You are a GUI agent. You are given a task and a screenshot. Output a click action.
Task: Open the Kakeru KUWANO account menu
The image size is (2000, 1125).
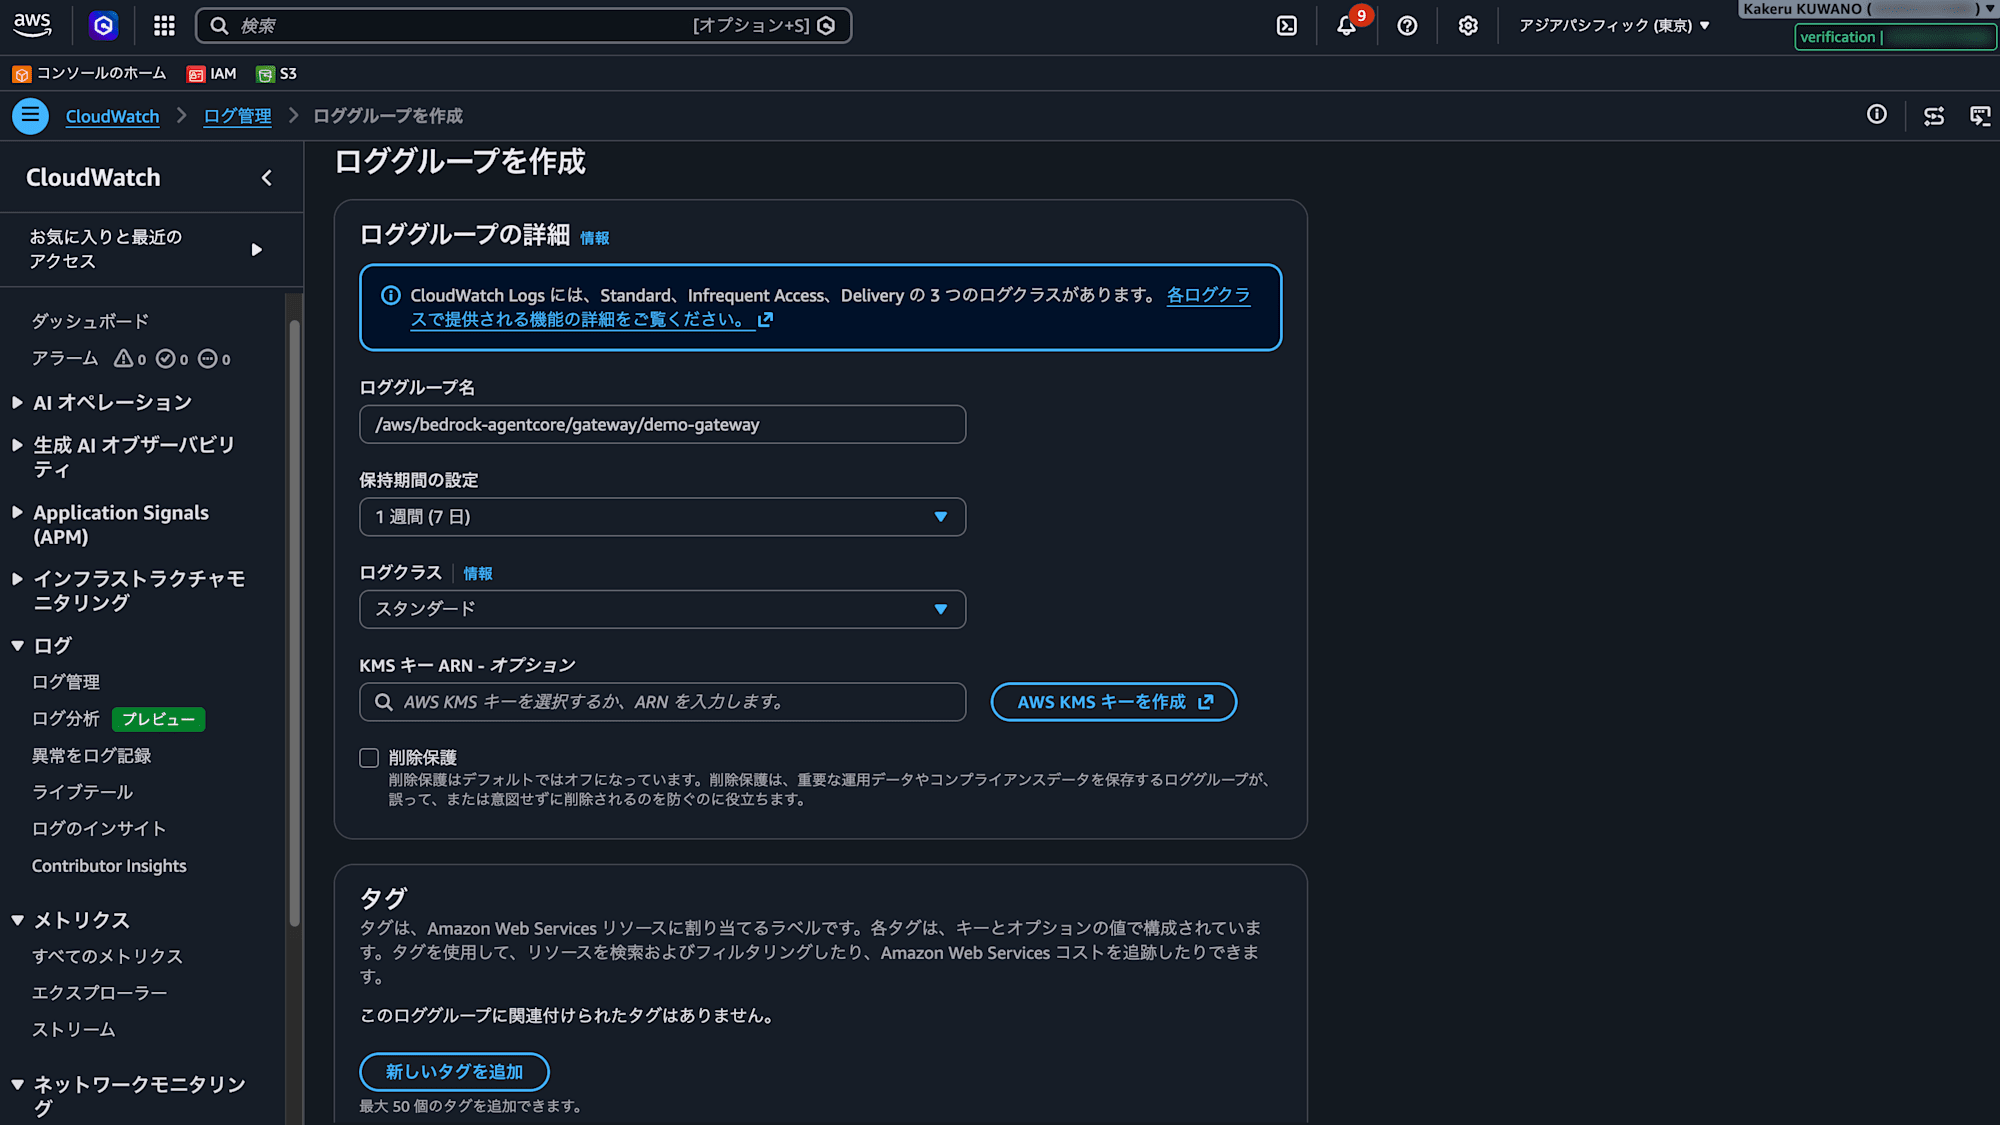(1868, 9)
